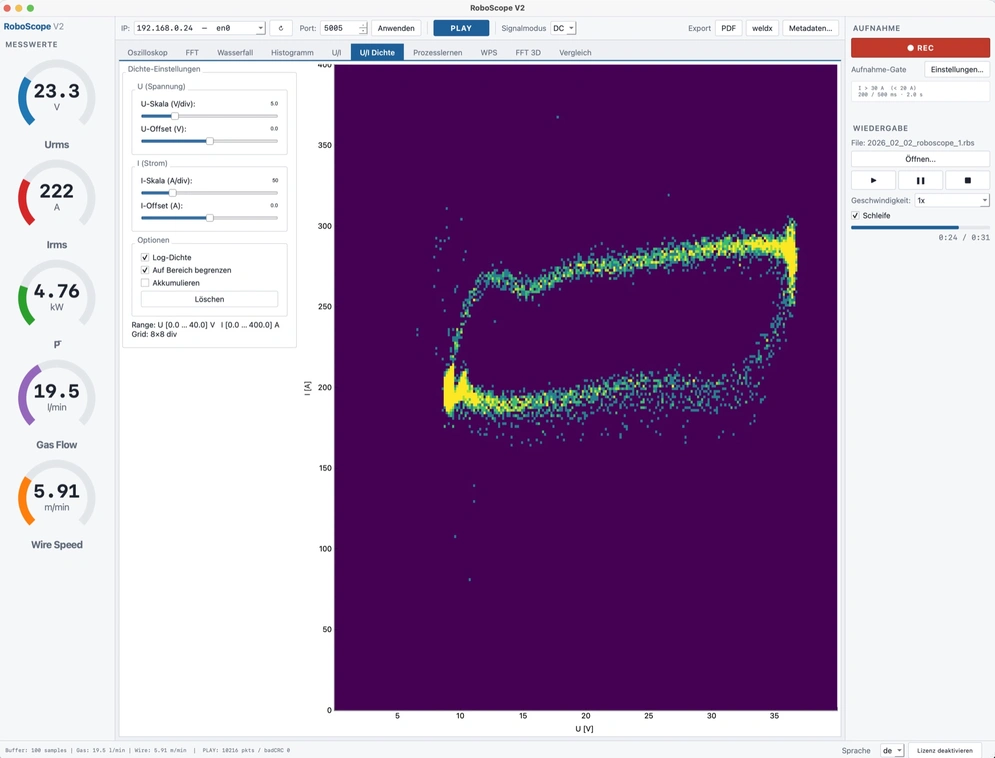Select the Wasserfall tab
This screenshot has height=758, width=995.
pyautogui.click(x=235, y=53)
